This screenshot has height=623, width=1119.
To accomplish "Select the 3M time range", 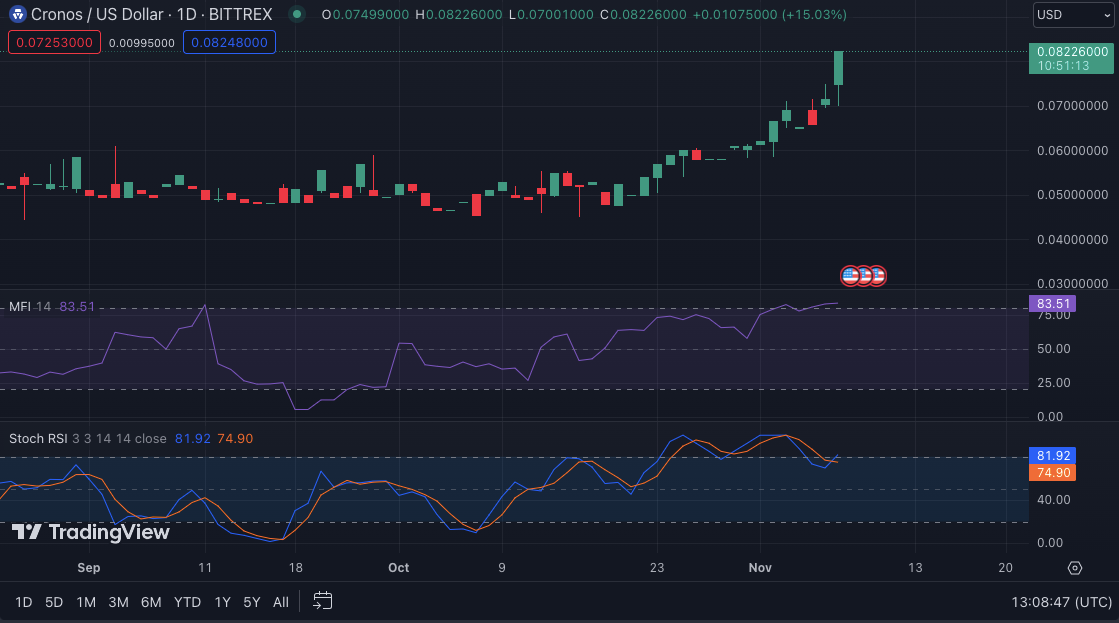I will [118, 602].
